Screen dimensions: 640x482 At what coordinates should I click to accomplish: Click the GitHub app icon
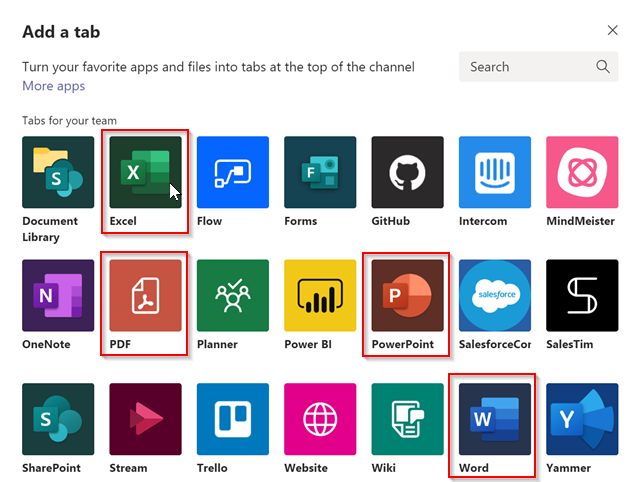click(407, 172)
